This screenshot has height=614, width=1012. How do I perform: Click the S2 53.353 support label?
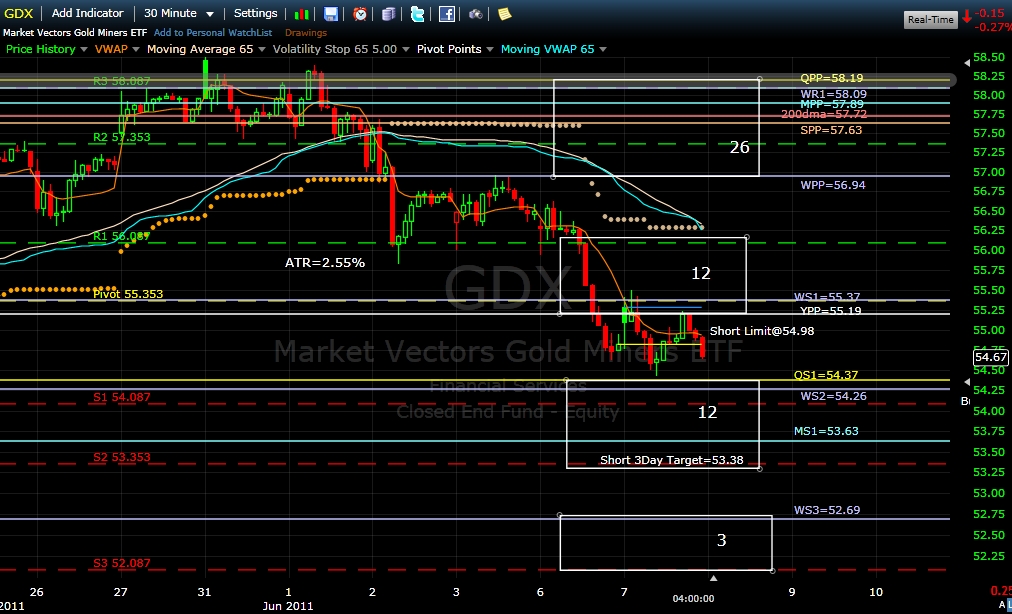pos(121,457)
